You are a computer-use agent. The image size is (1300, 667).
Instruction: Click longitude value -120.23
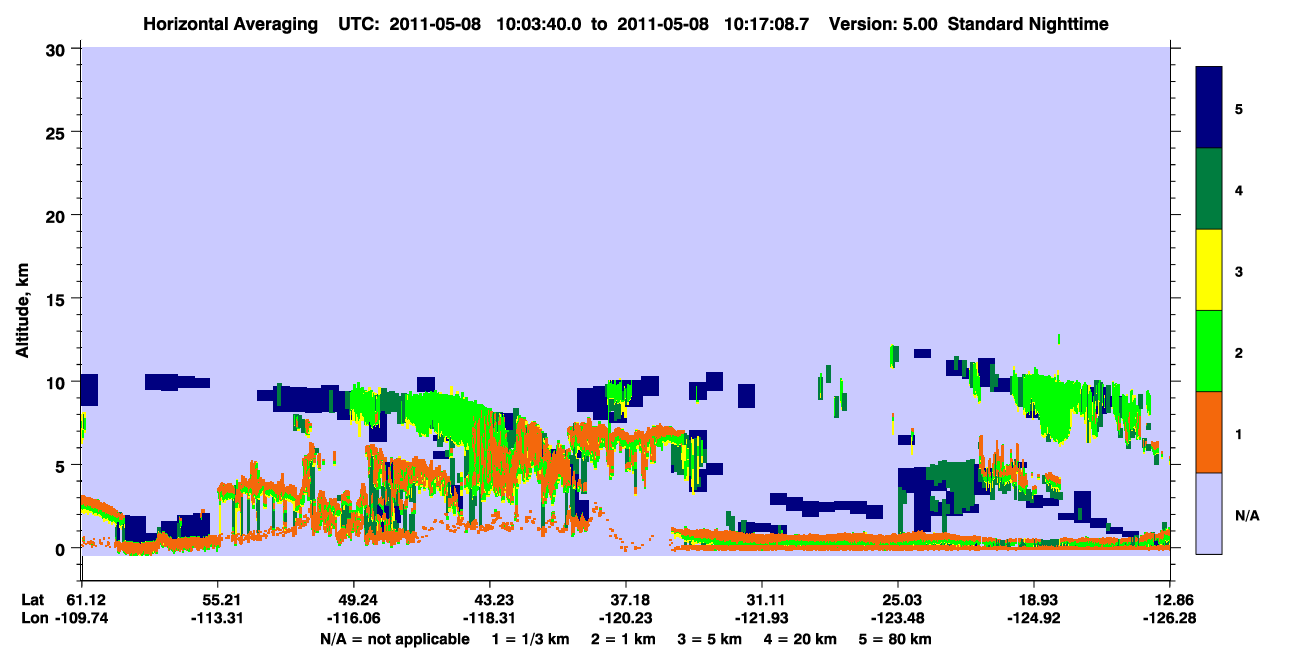pos(626,617)
